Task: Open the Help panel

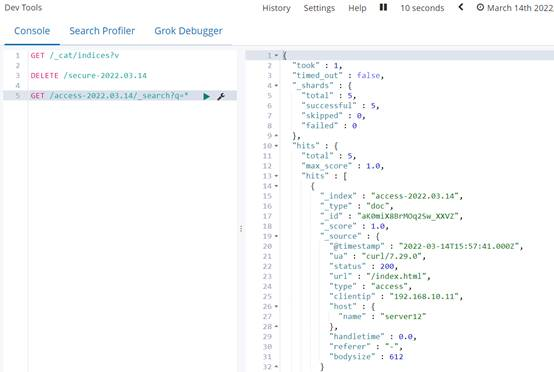Action: click(x=357, y=8)
